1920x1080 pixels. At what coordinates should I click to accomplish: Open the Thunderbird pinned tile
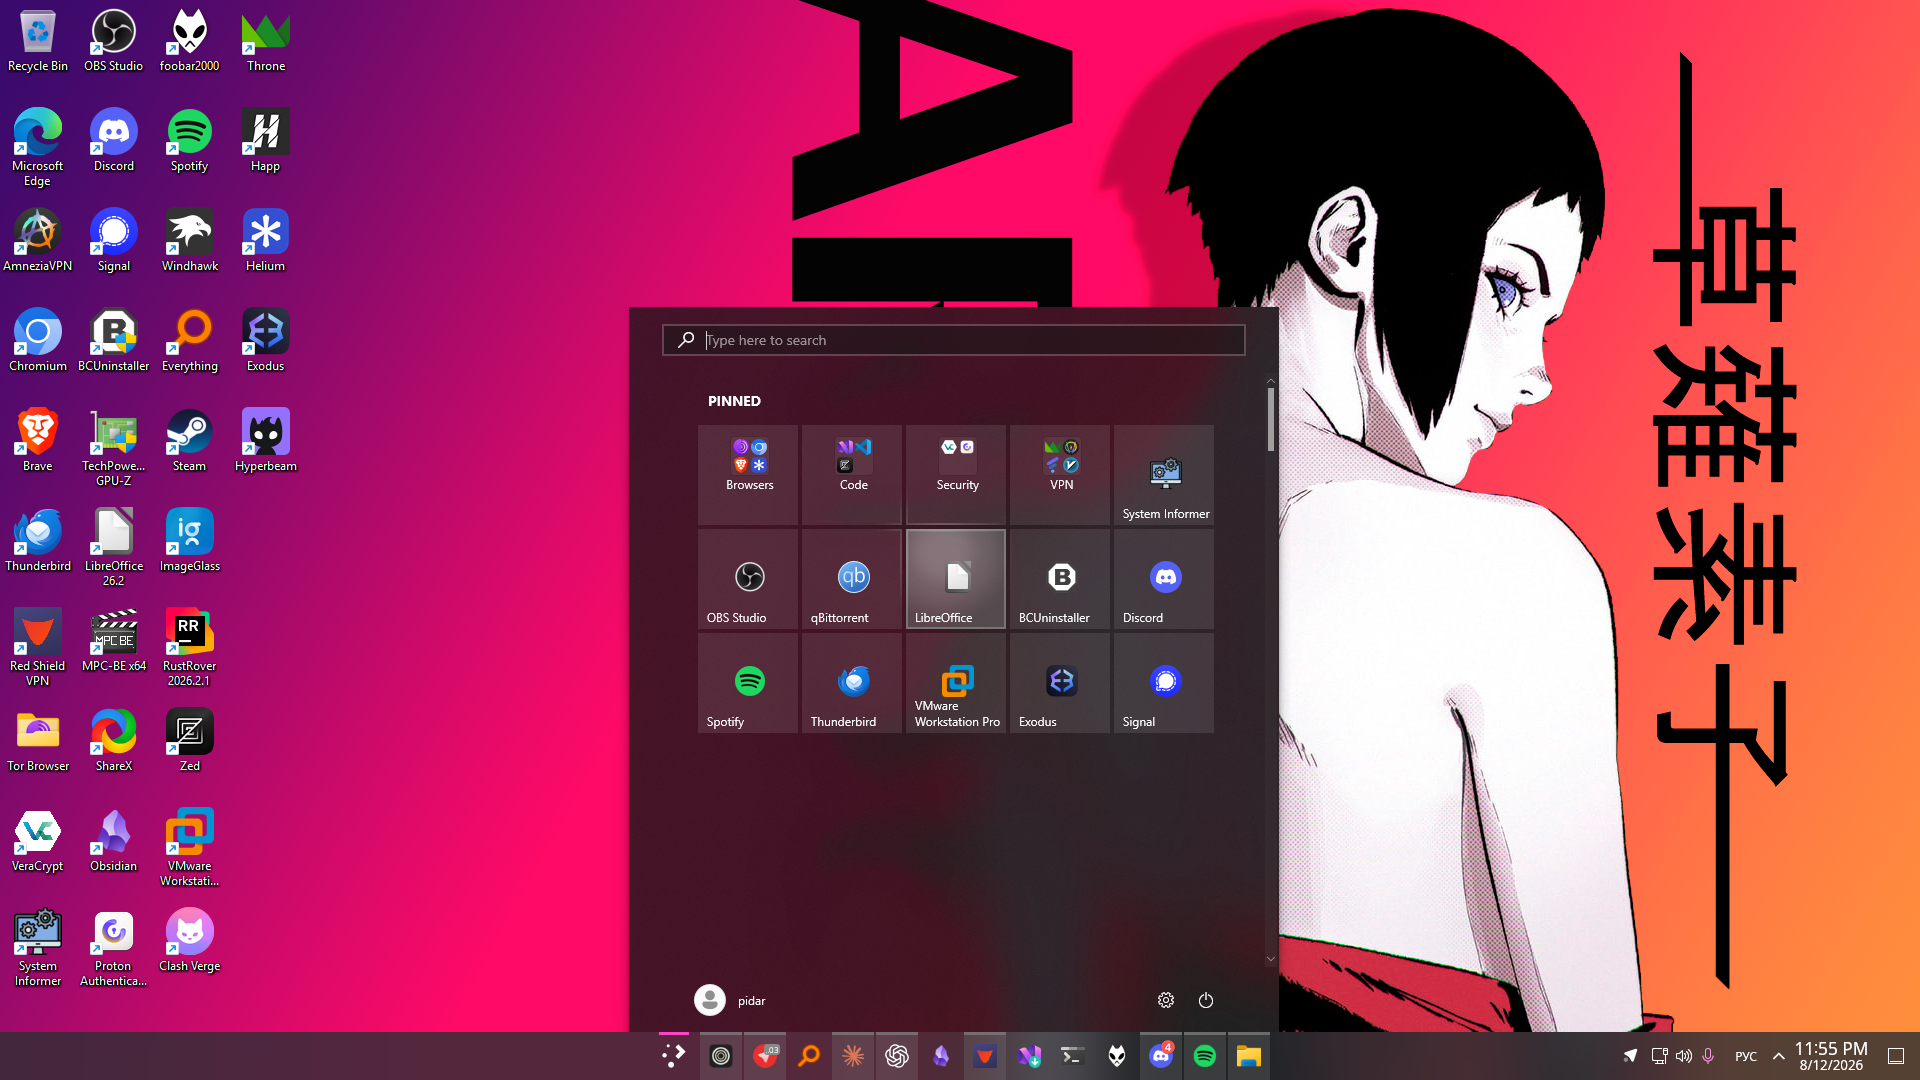point(852,683)
